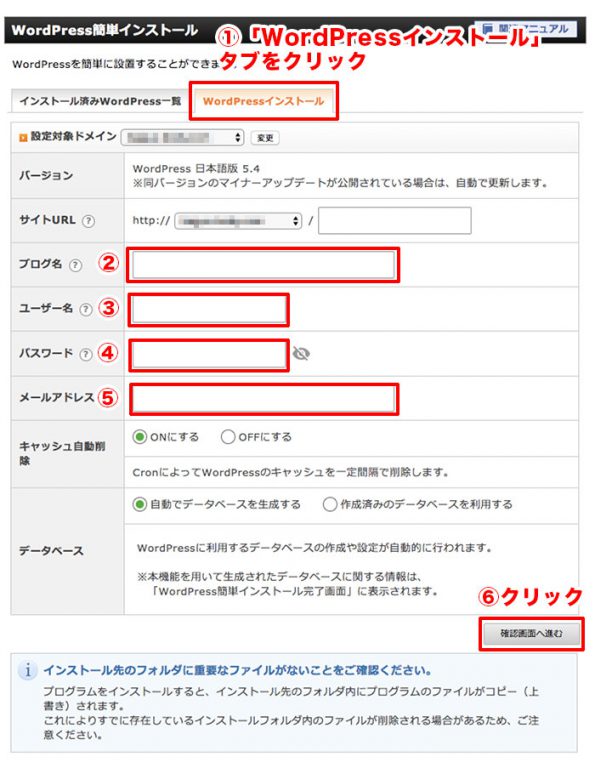This screenshot has height=768, width=595.
Task: Click help icon next to パスワード
Action: [86, 354]
